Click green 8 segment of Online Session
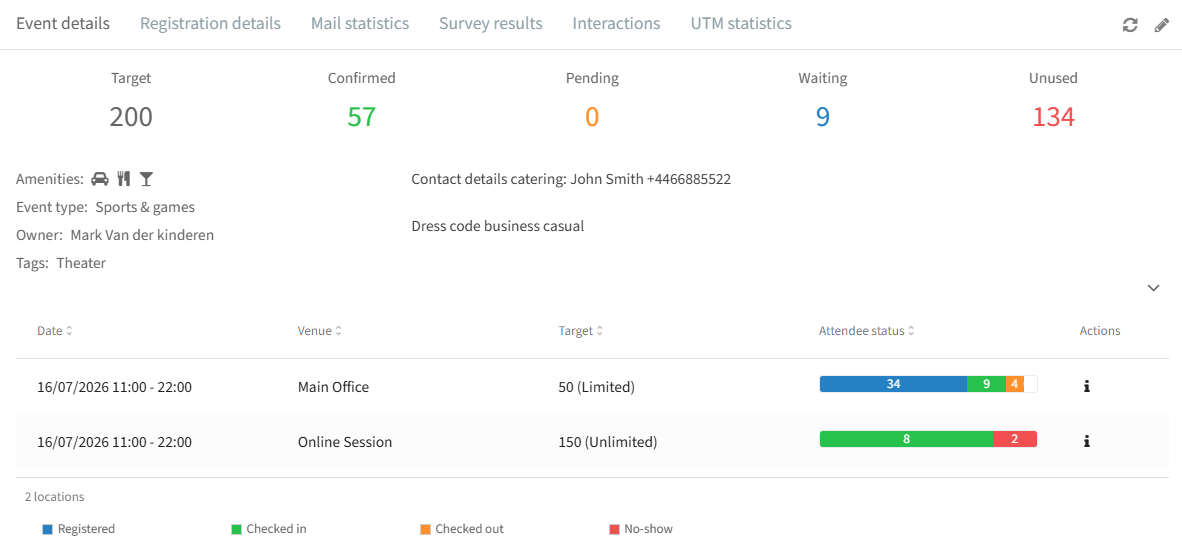1182x549 pixels. [906, 439]
